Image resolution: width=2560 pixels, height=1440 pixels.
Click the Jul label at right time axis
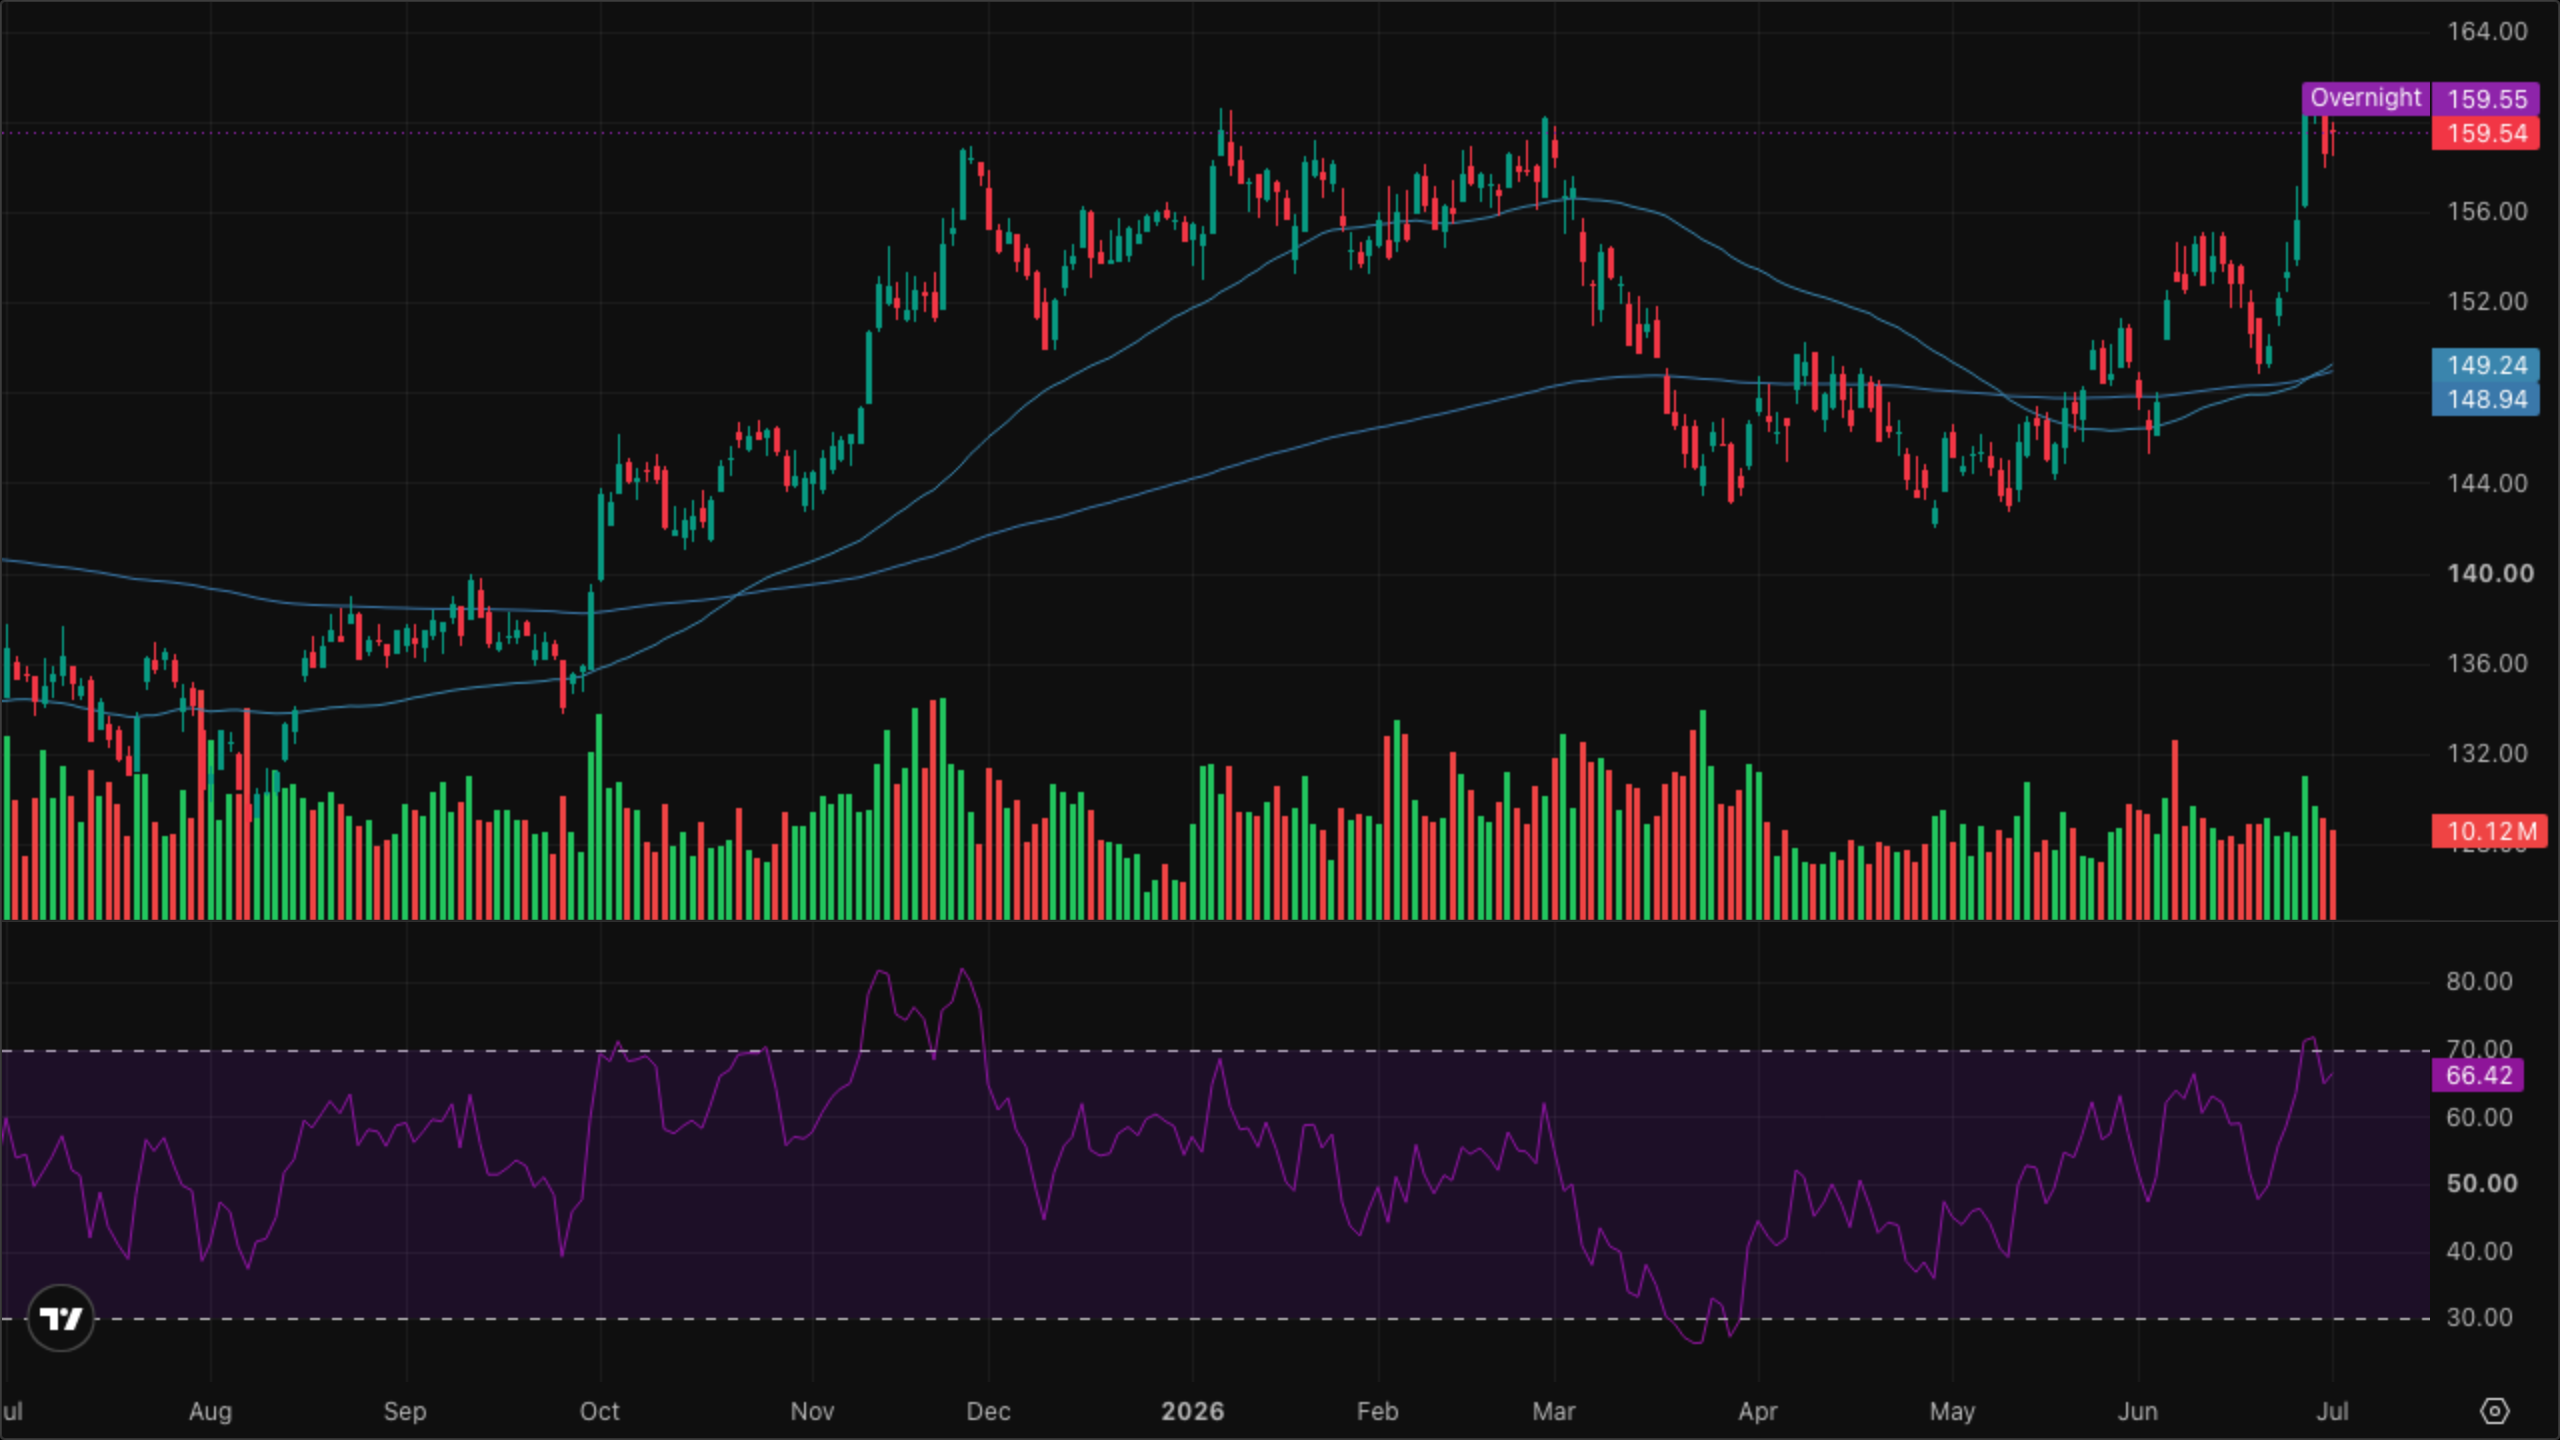tap(2332, 1411)
